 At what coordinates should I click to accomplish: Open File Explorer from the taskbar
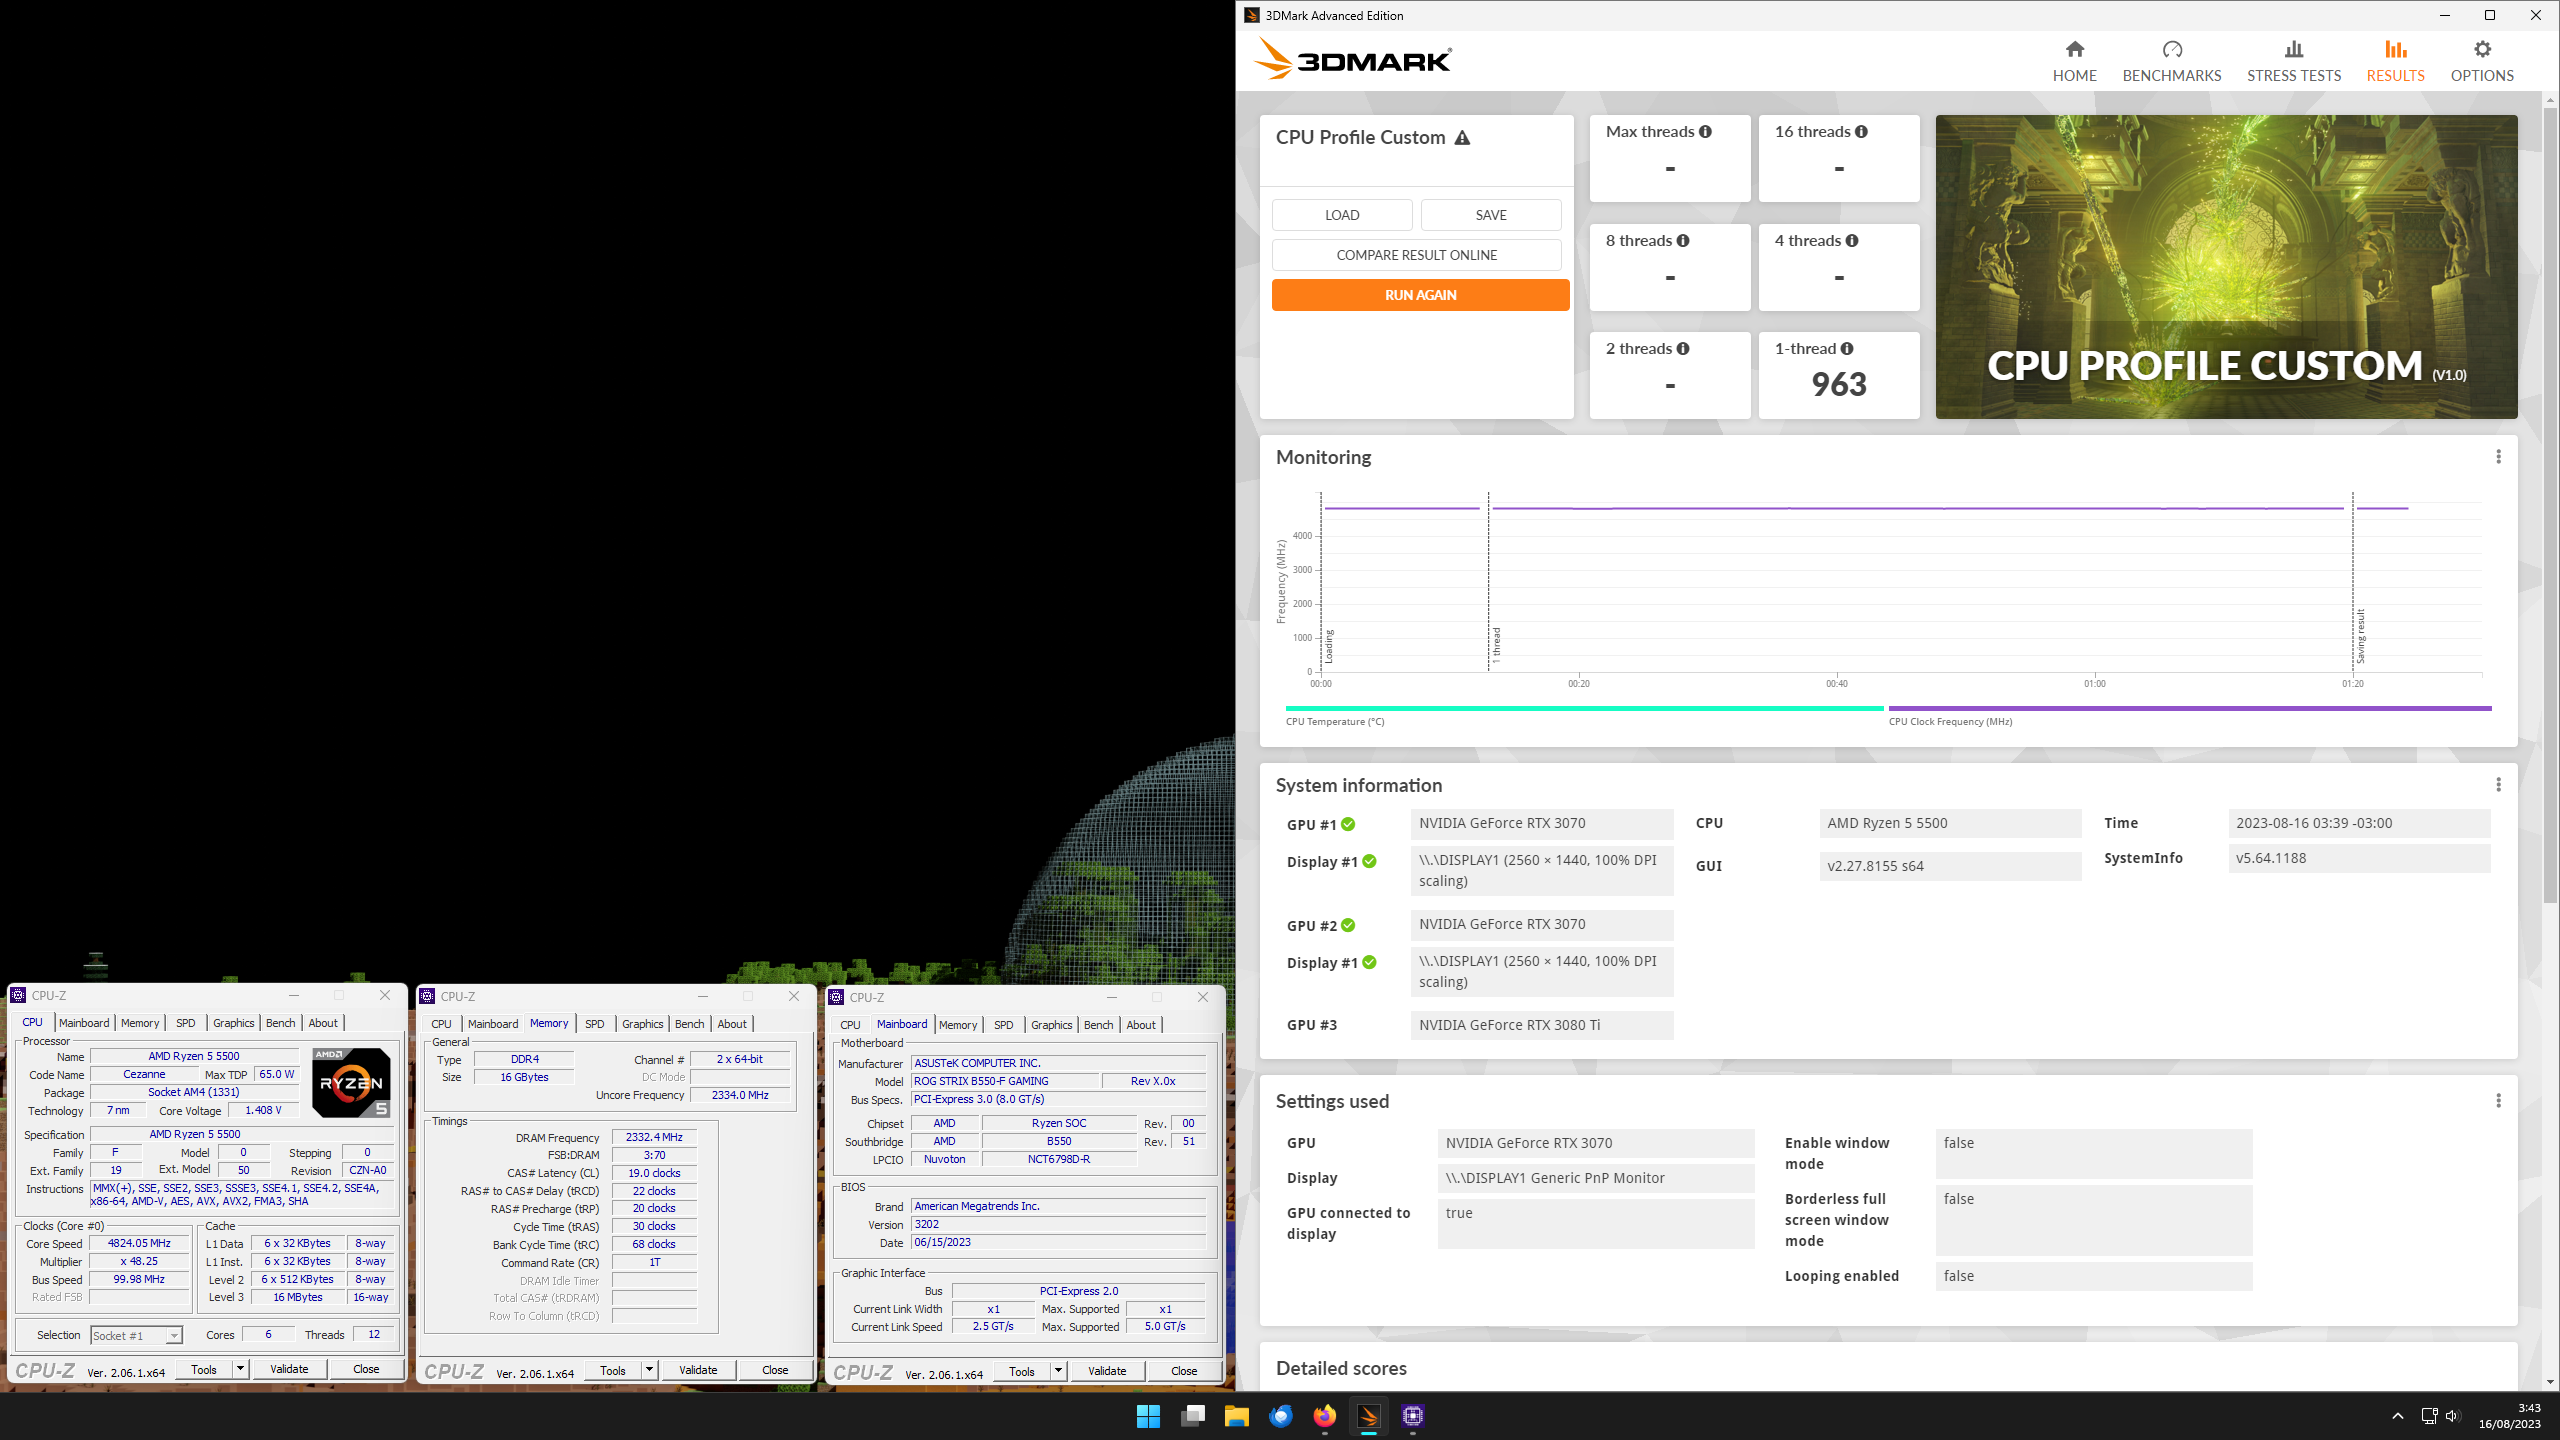coord(1237,1416)
